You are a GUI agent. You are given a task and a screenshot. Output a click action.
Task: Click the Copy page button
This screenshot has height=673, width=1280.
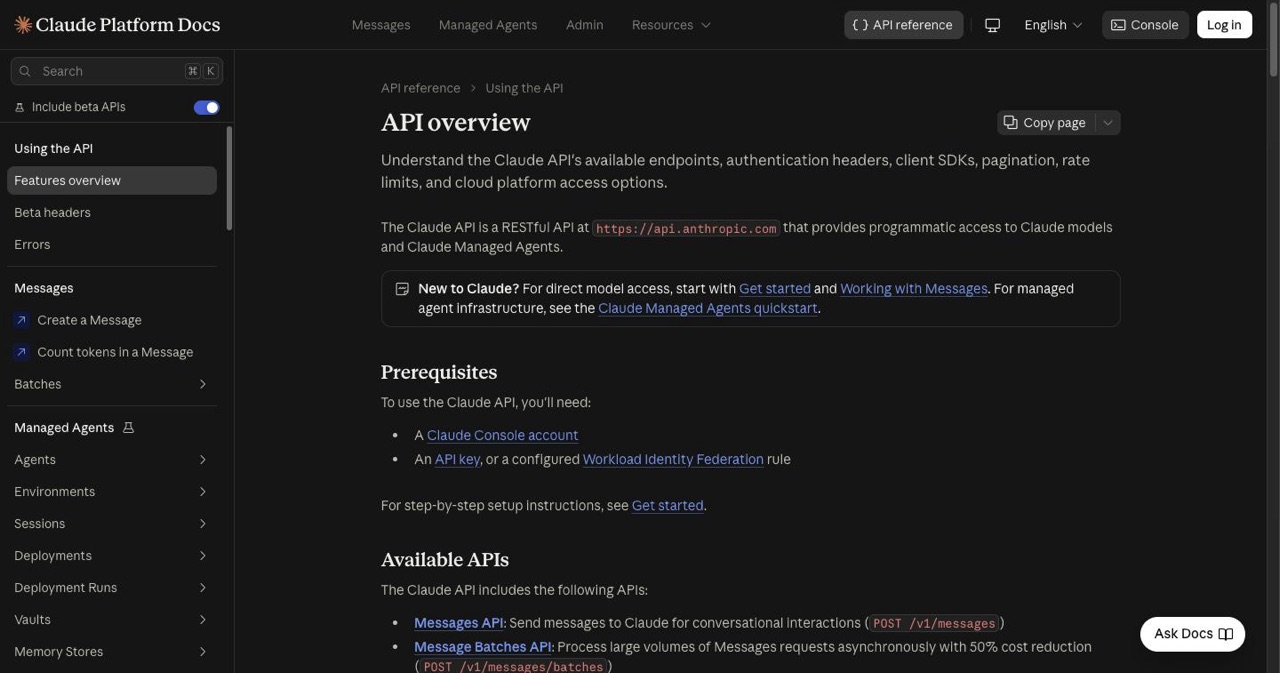(1045, 123)
